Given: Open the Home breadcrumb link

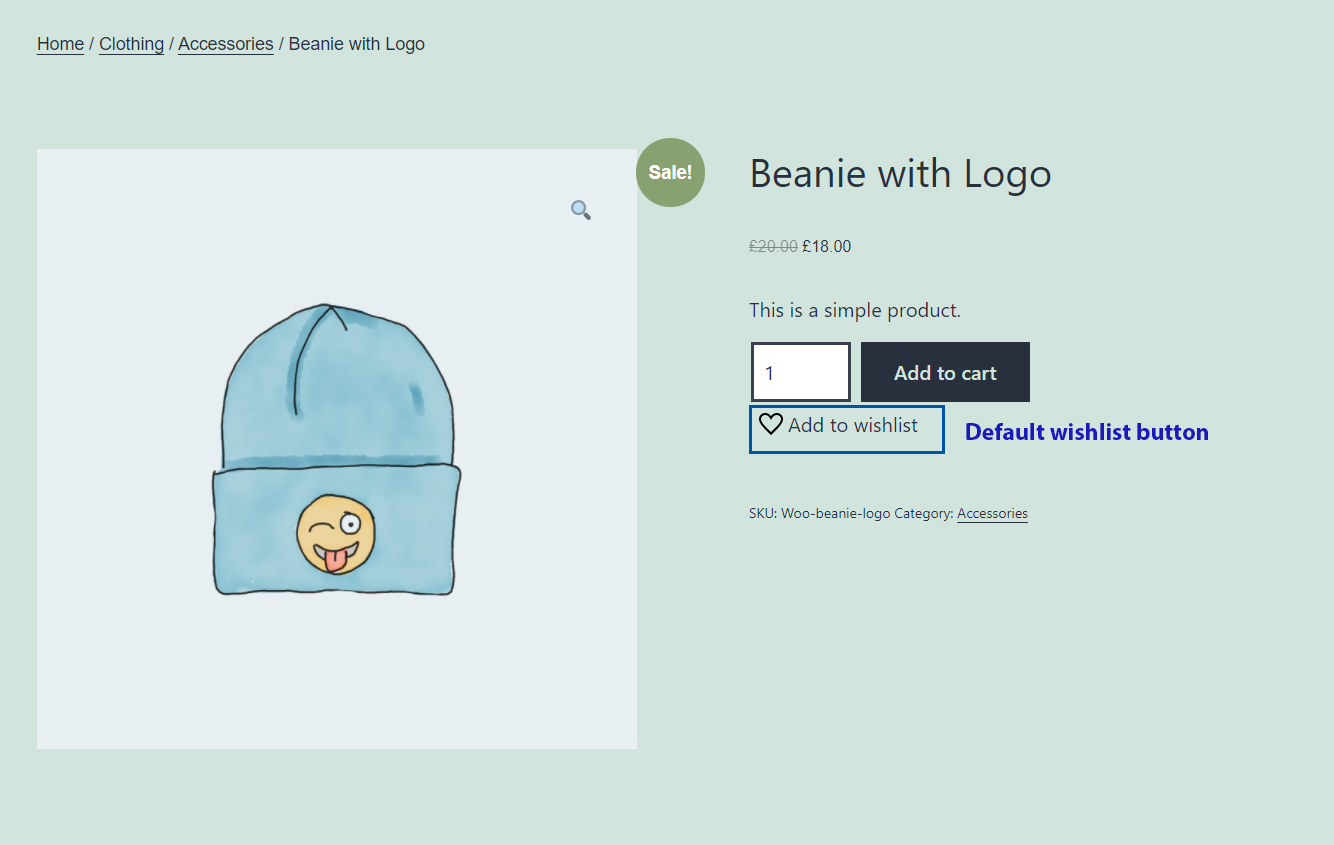Looking at the screenshot, I should point(60,44).
